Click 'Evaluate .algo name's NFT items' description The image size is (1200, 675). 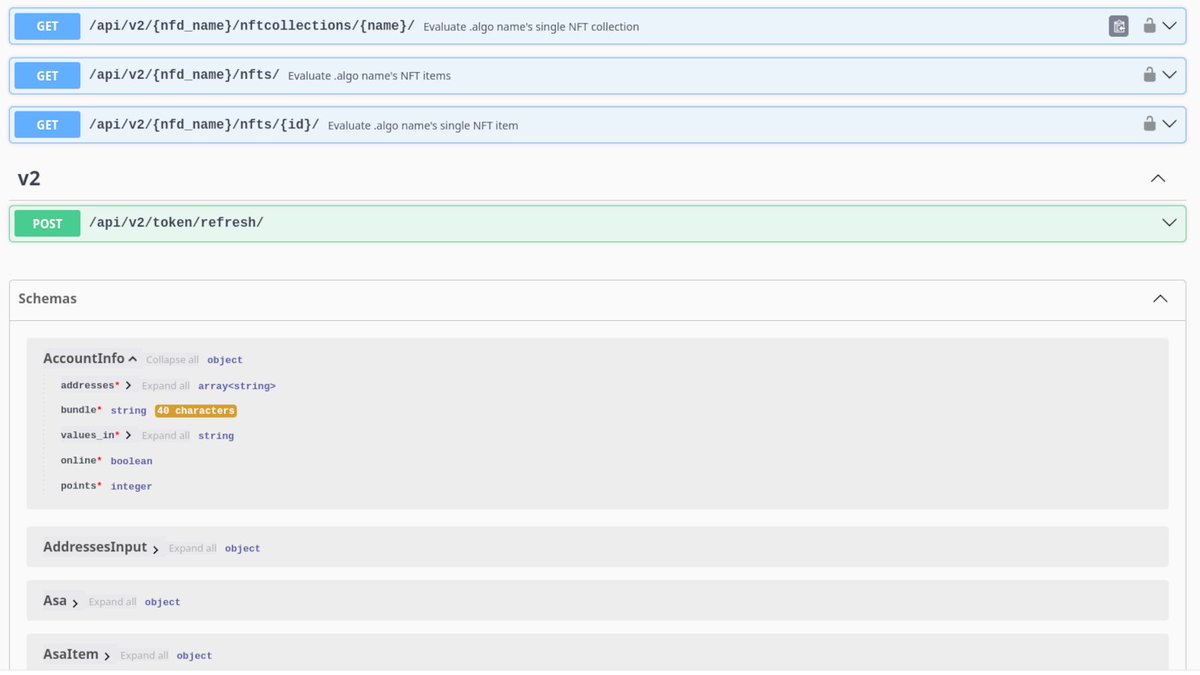pos(369,76)
